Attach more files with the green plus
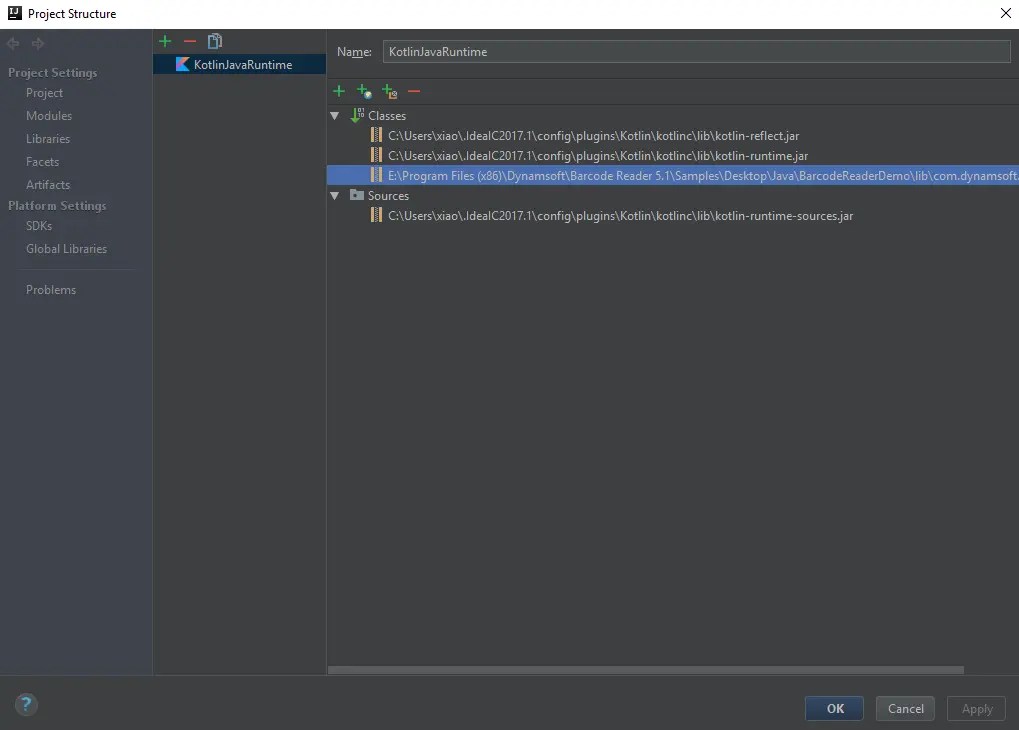The height and width of the screenshot is (730, 1019). (339, 91)
